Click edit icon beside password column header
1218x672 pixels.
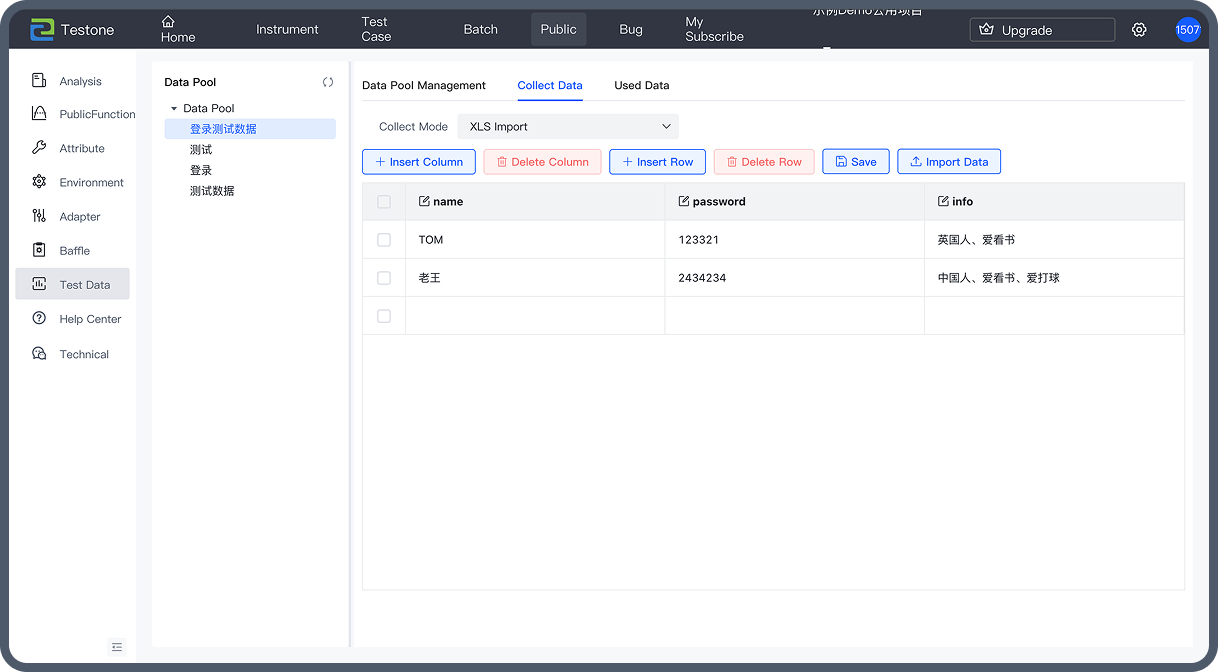pos(684,201)
